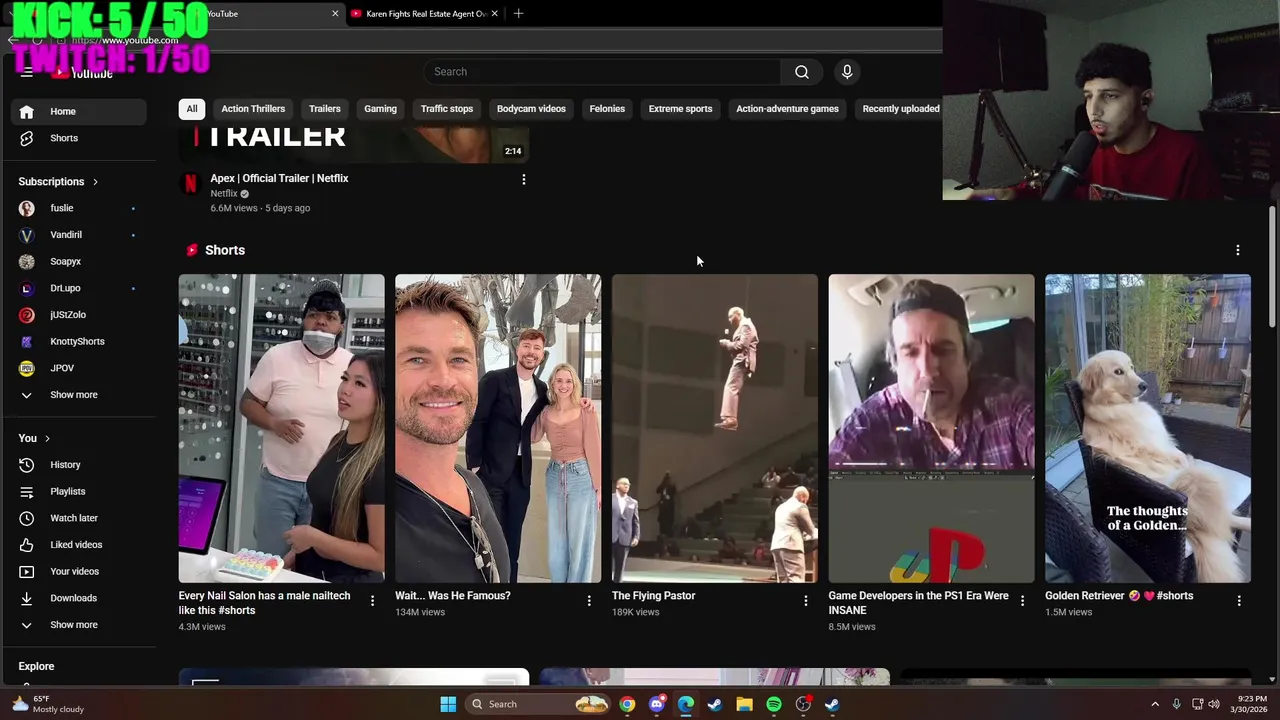
Task: Open Your videos page
Action: [x=78, y=571]
